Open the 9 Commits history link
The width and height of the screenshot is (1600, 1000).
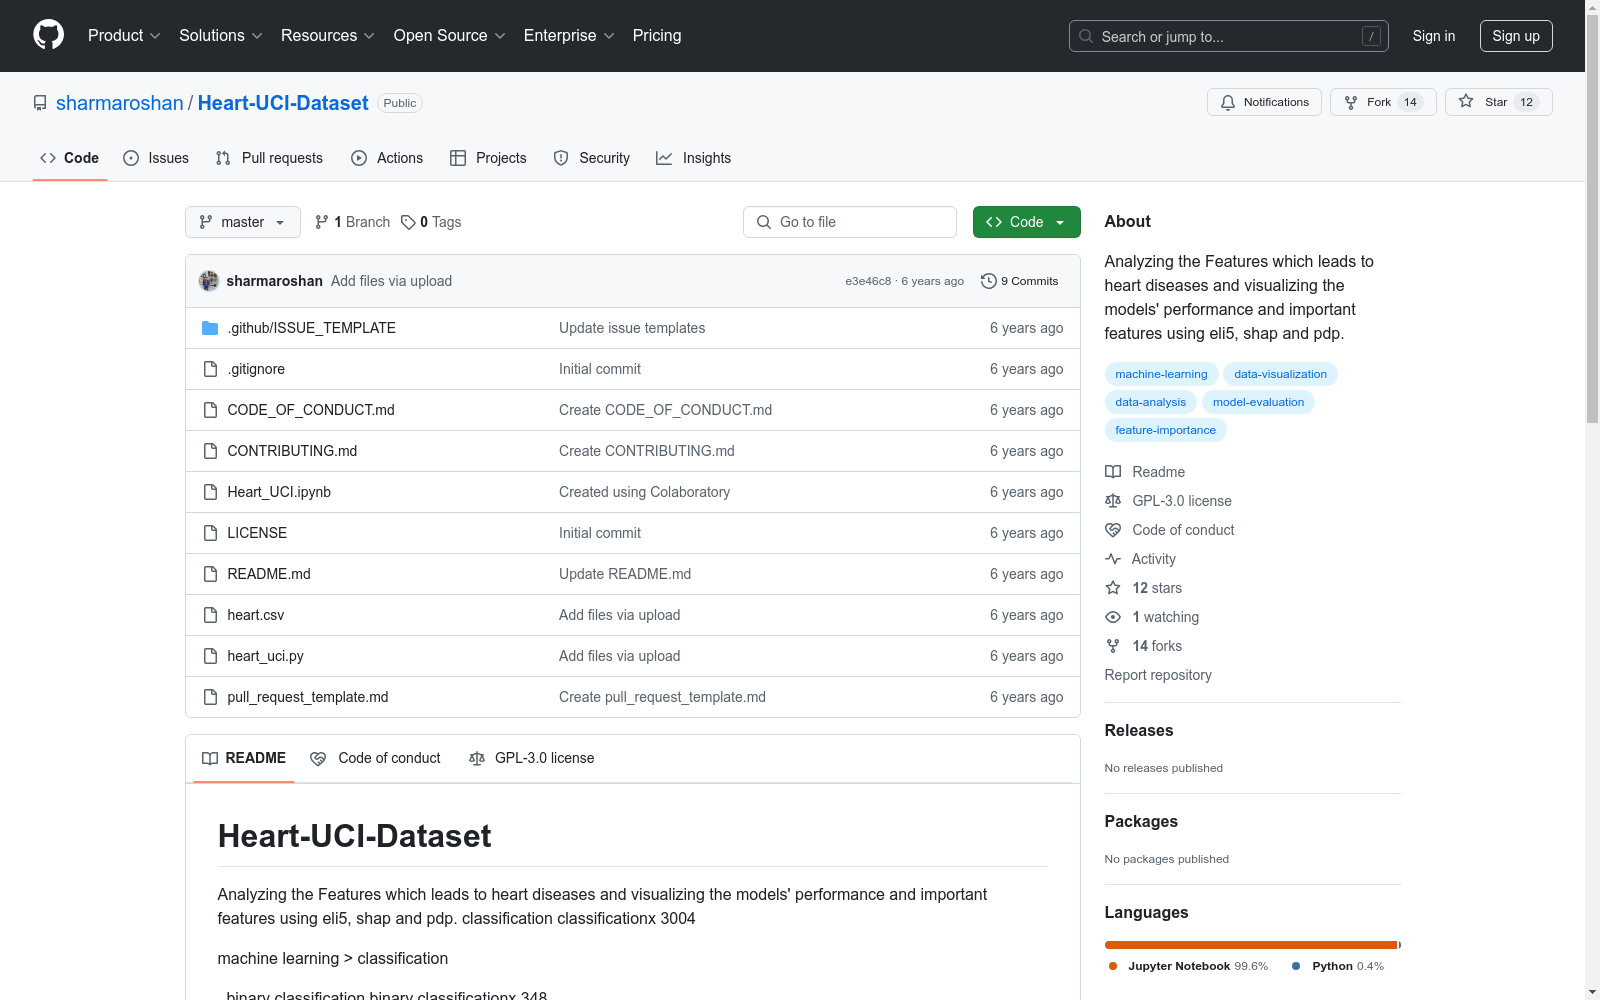pyautogui.click(x=1020, y=281)
